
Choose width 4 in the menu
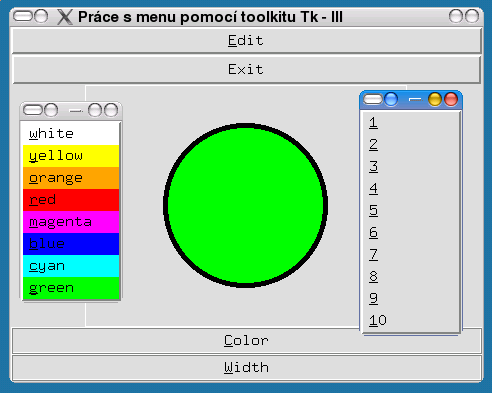[x=411, y=189]
